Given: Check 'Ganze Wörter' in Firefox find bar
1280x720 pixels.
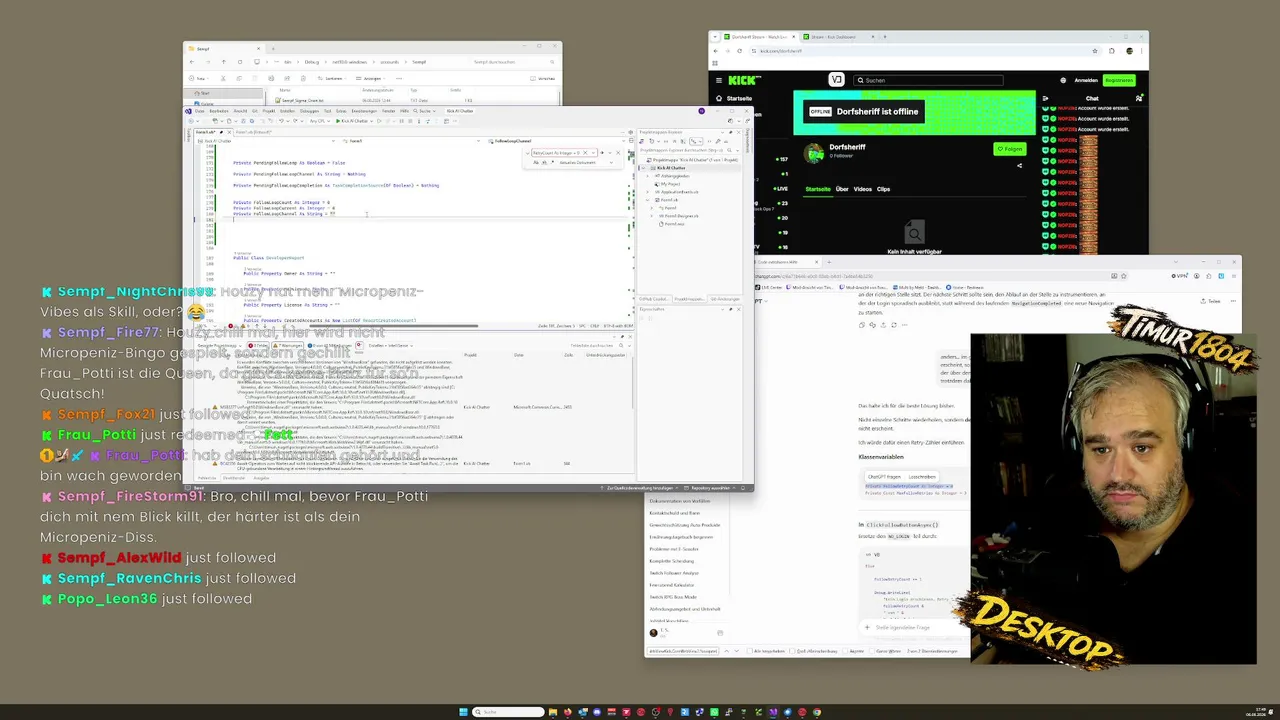Looking at the screenshot, I should click(871, 651).
